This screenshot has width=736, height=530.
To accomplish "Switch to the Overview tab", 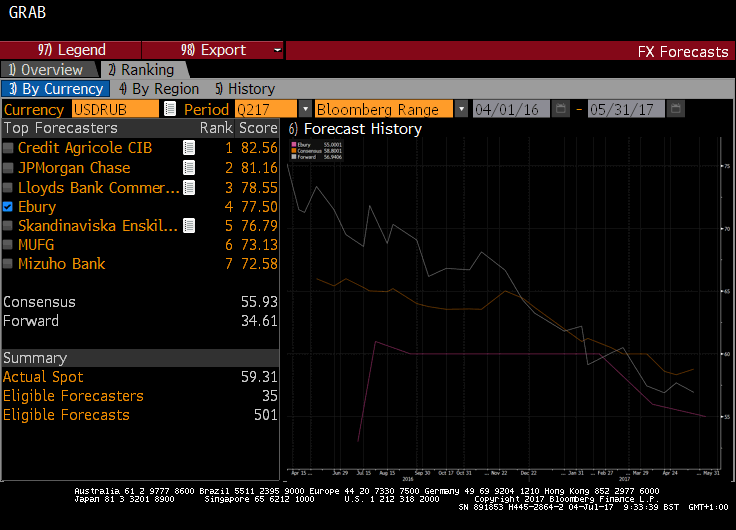I will [50, 70].
